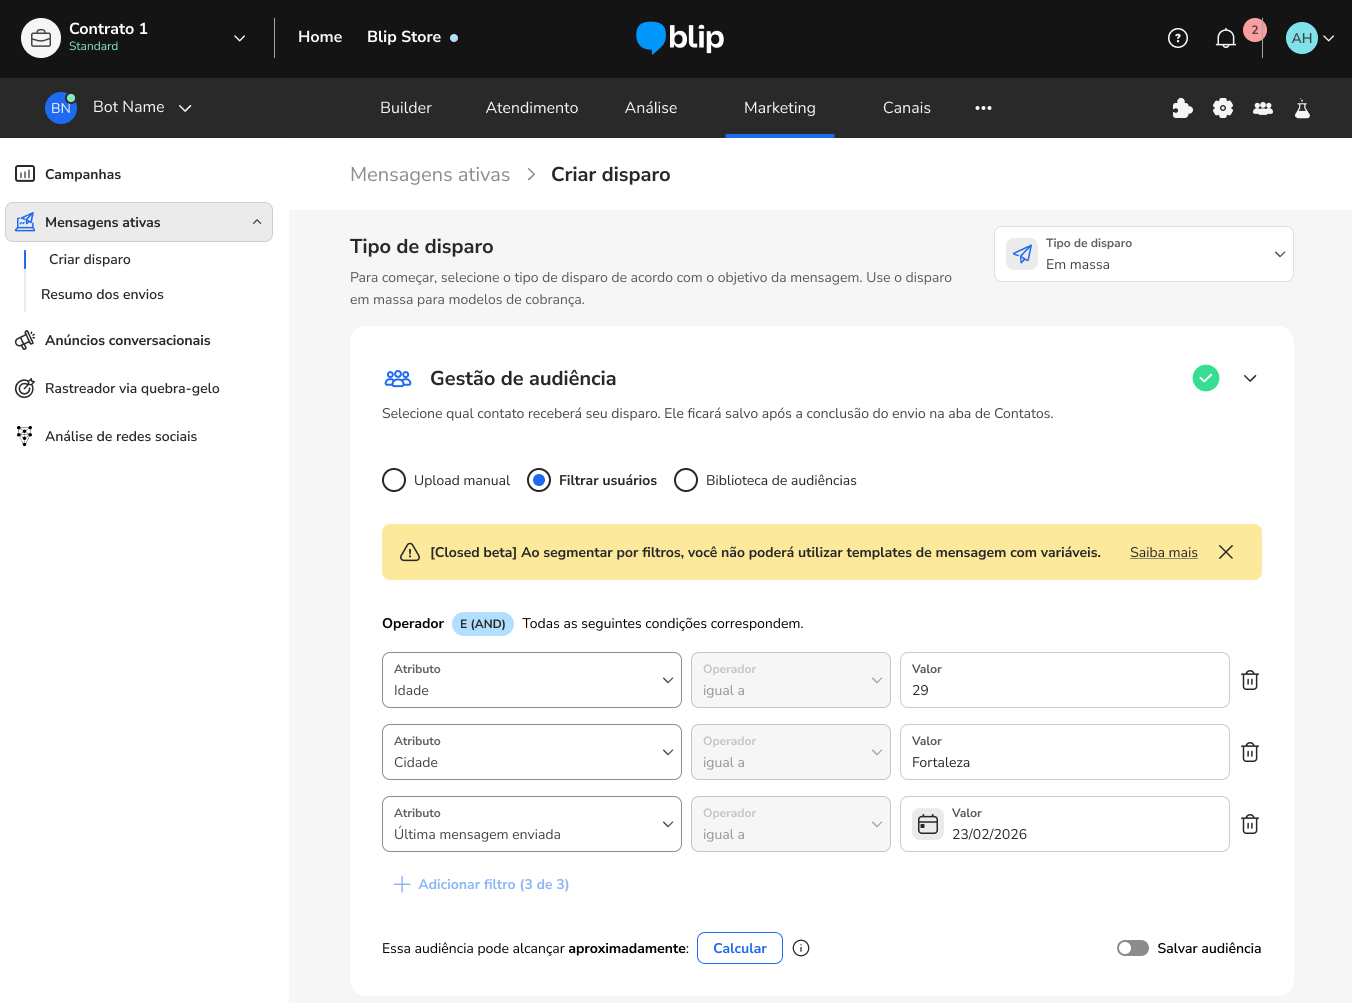This screenshot has height=1003, width=1352.
Task: Open the Tipo de disparo dropdown
Action: (1143, 254)
